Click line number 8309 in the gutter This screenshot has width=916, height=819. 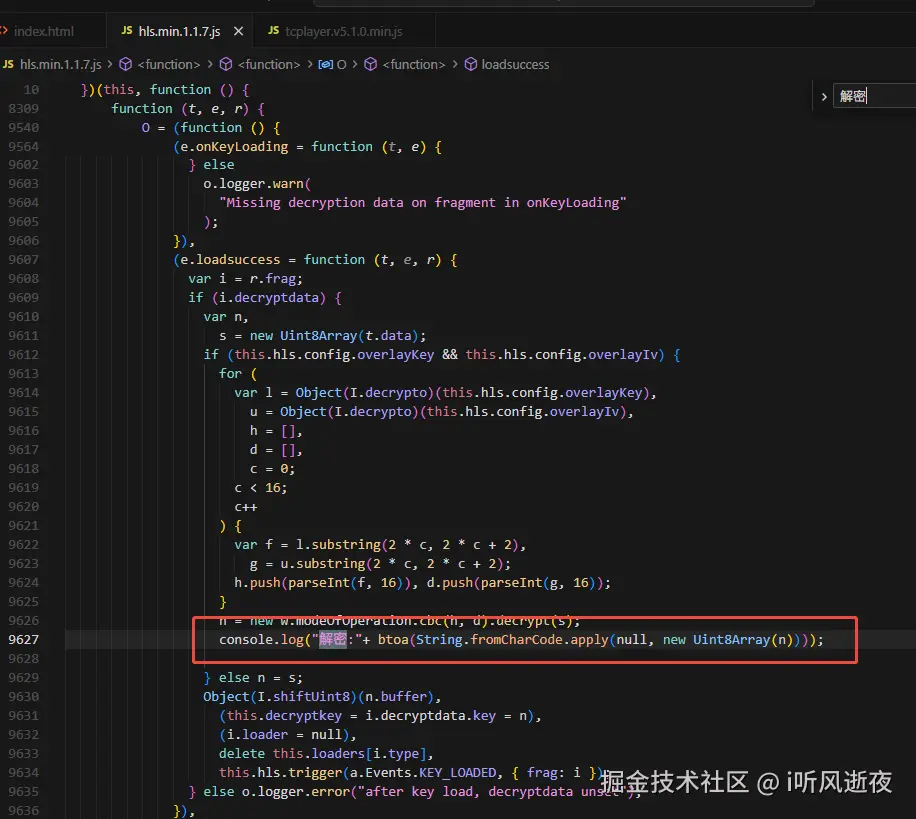(x=24, y=109)
